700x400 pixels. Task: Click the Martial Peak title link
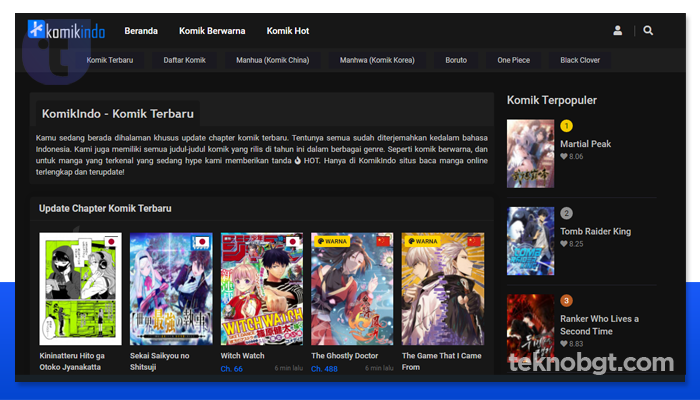pyautogui.click(x=585, y=144)
